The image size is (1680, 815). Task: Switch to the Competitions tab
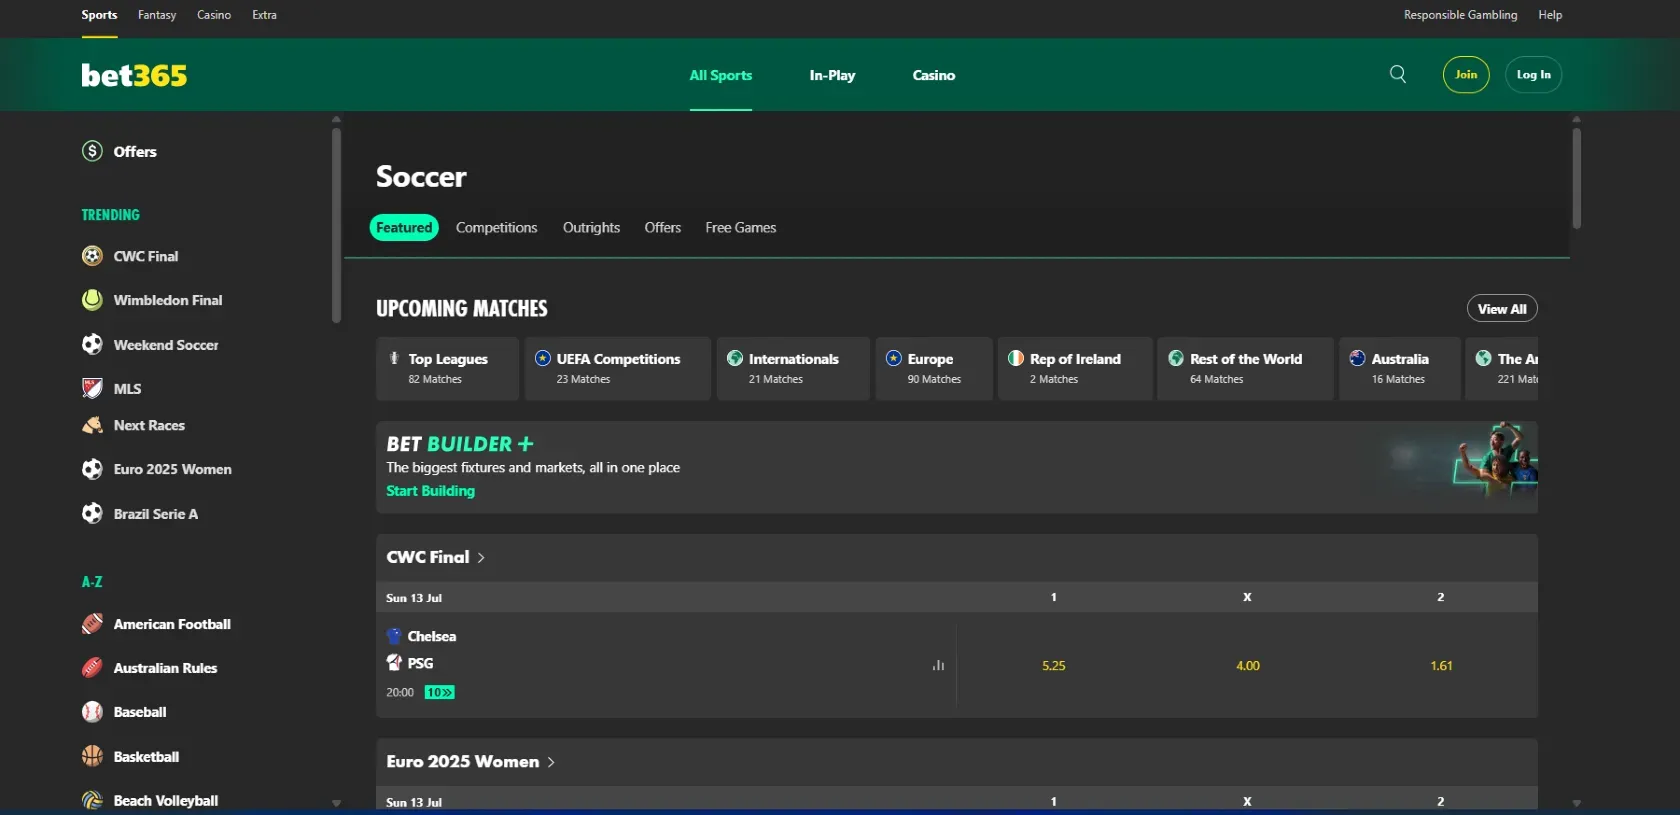pos(496,228)
